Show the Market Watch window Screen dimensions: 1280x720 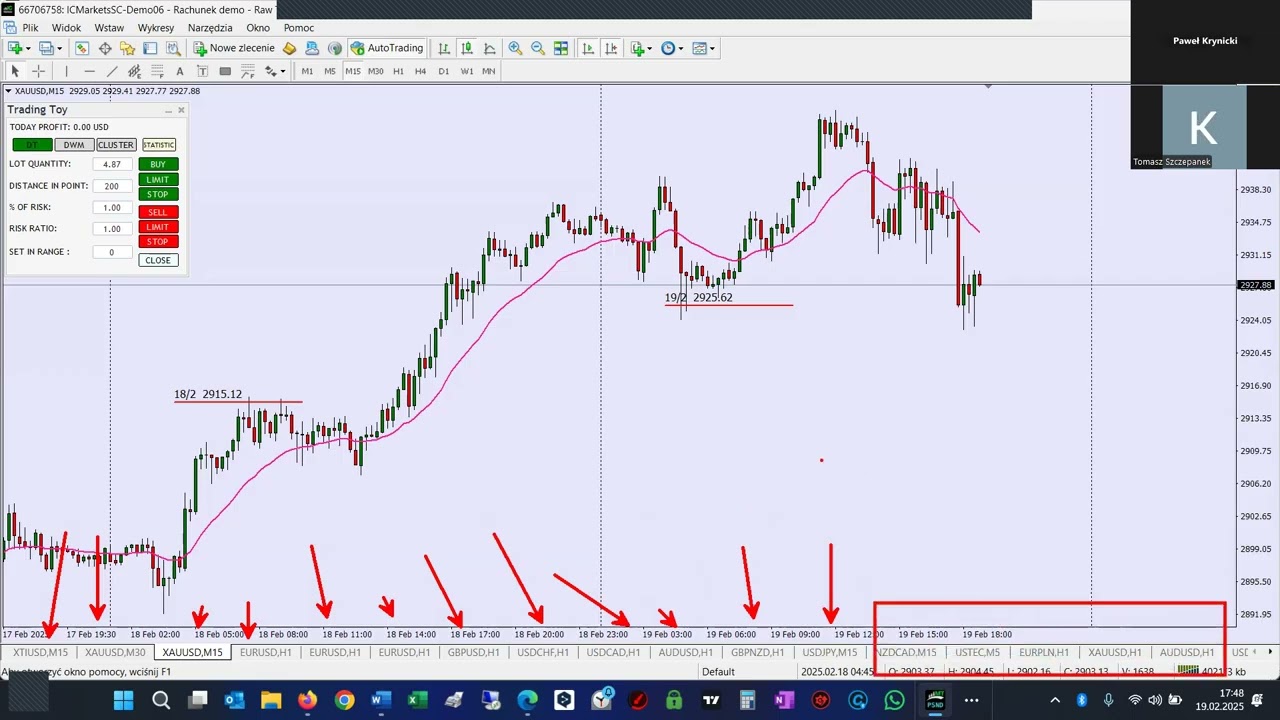82,48
